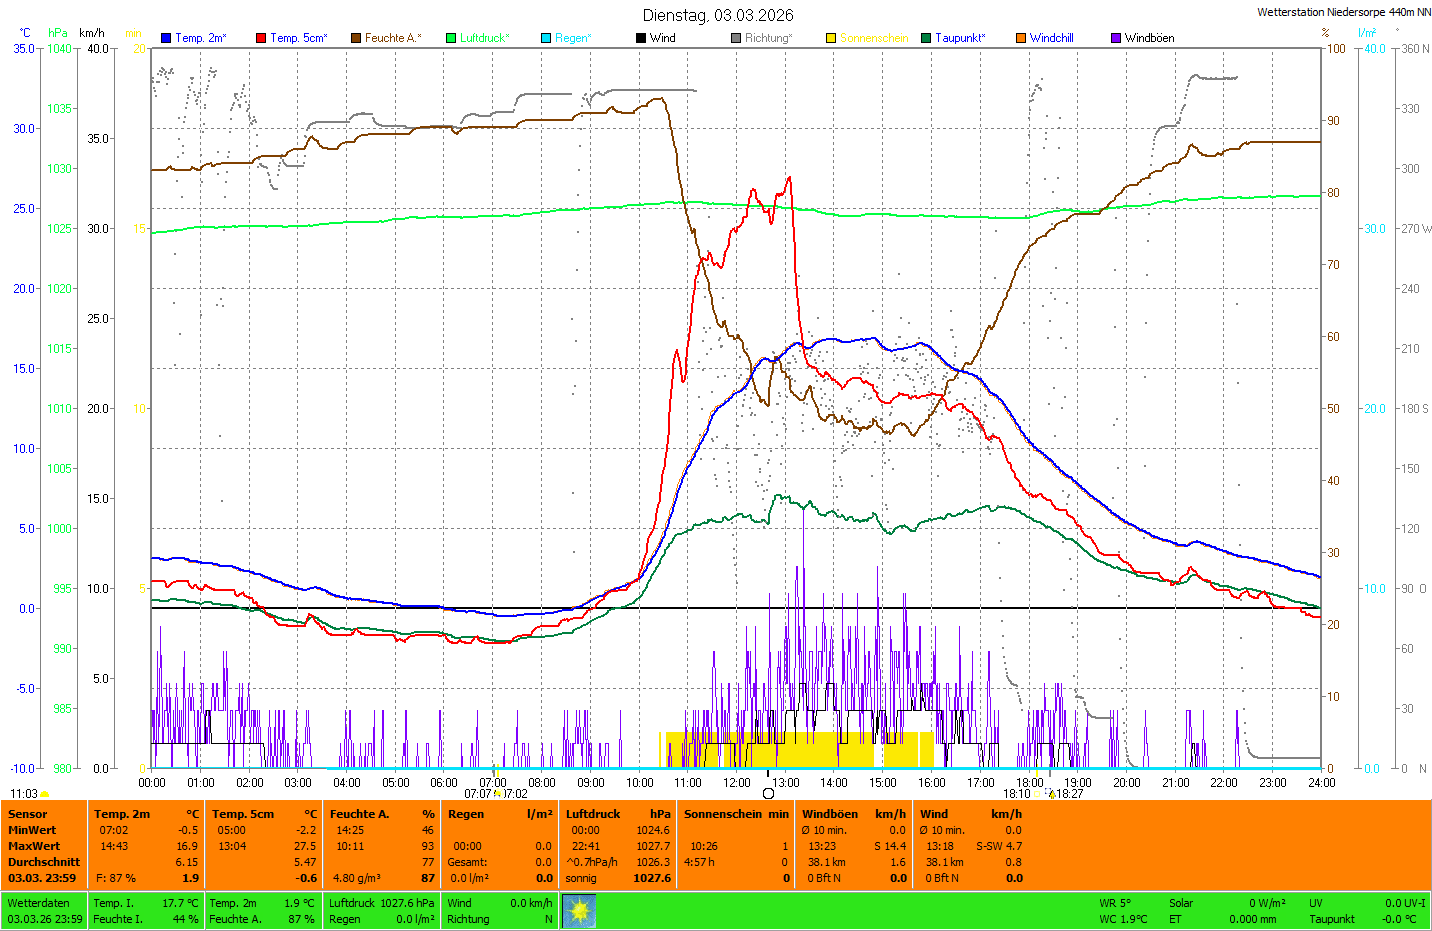
Task: Click the orange Windchill legend square
Action: click(1021, 38)
